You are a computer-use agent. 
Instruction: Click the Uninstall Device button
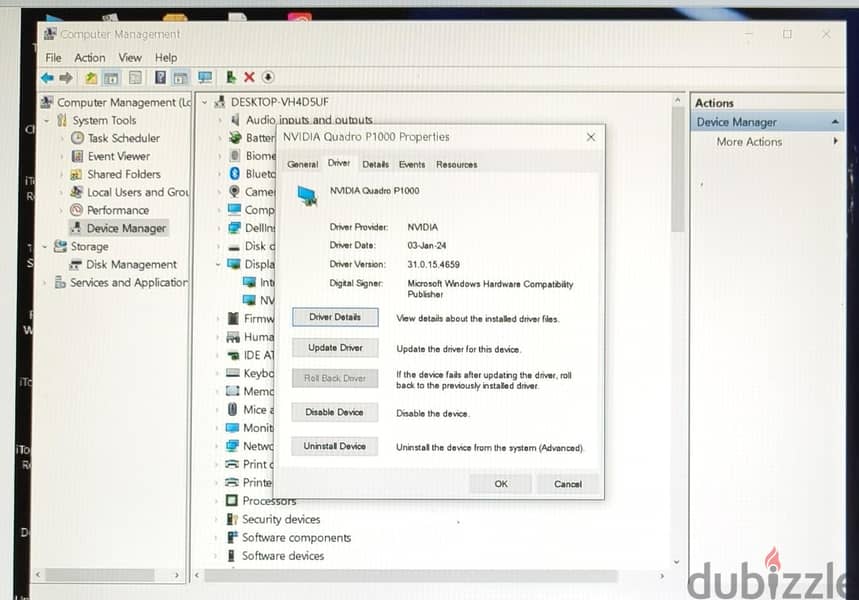(334, 446)
